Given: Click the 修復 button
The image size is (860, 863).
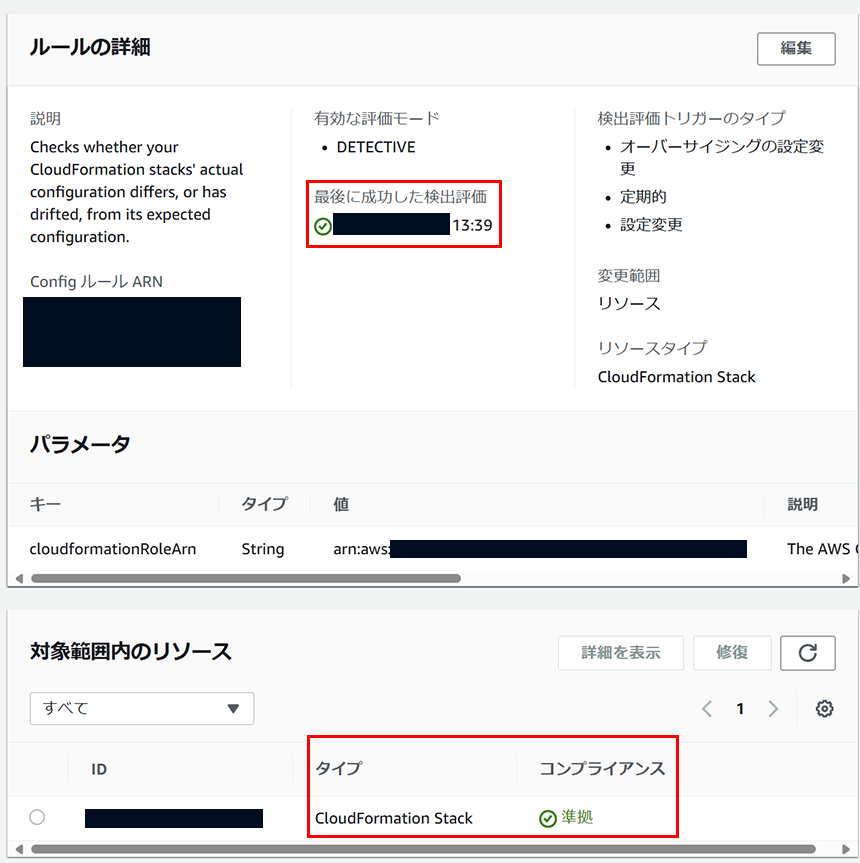Looking at the screenshot, I should pyautogui.click(x=732, y=653).
